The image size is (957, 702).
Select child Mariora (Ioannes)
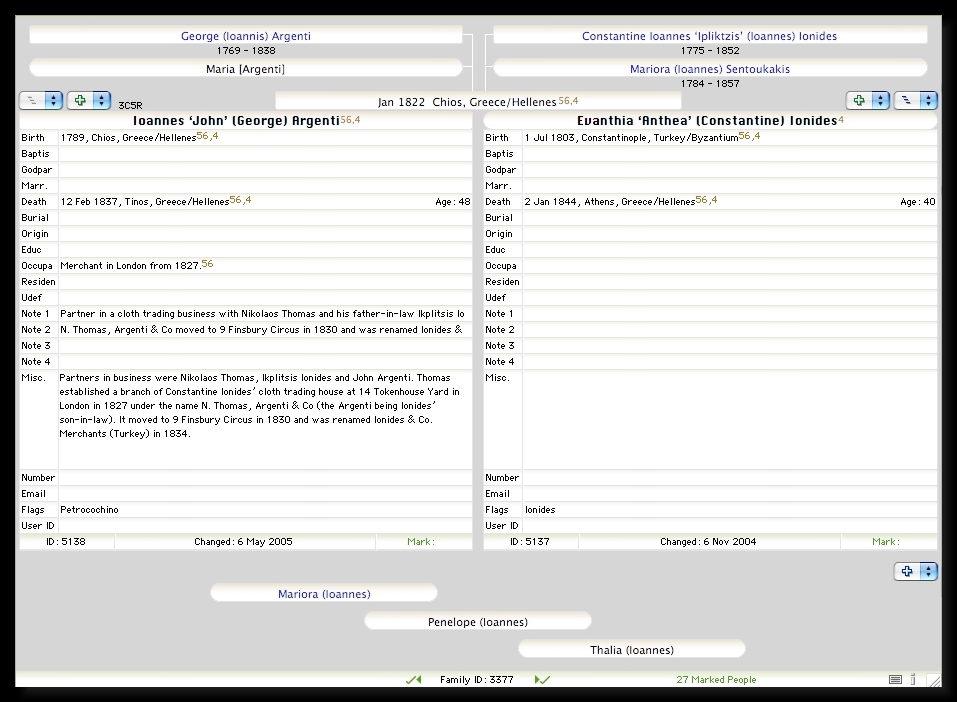(324, 594)
